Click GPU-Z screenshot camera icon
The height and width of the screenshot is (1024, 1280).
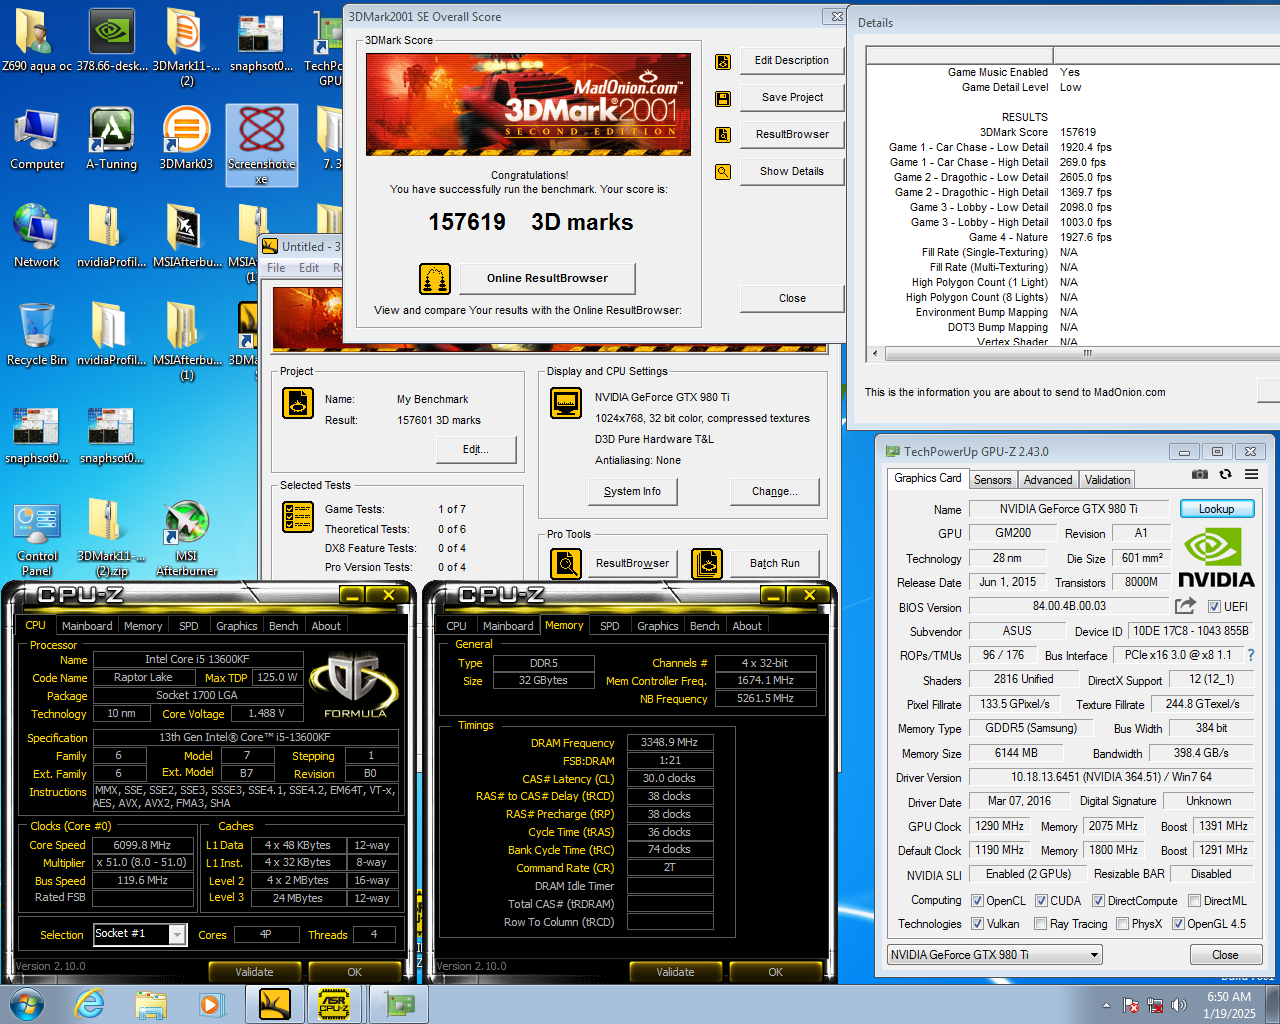(x=1200, y=474)
